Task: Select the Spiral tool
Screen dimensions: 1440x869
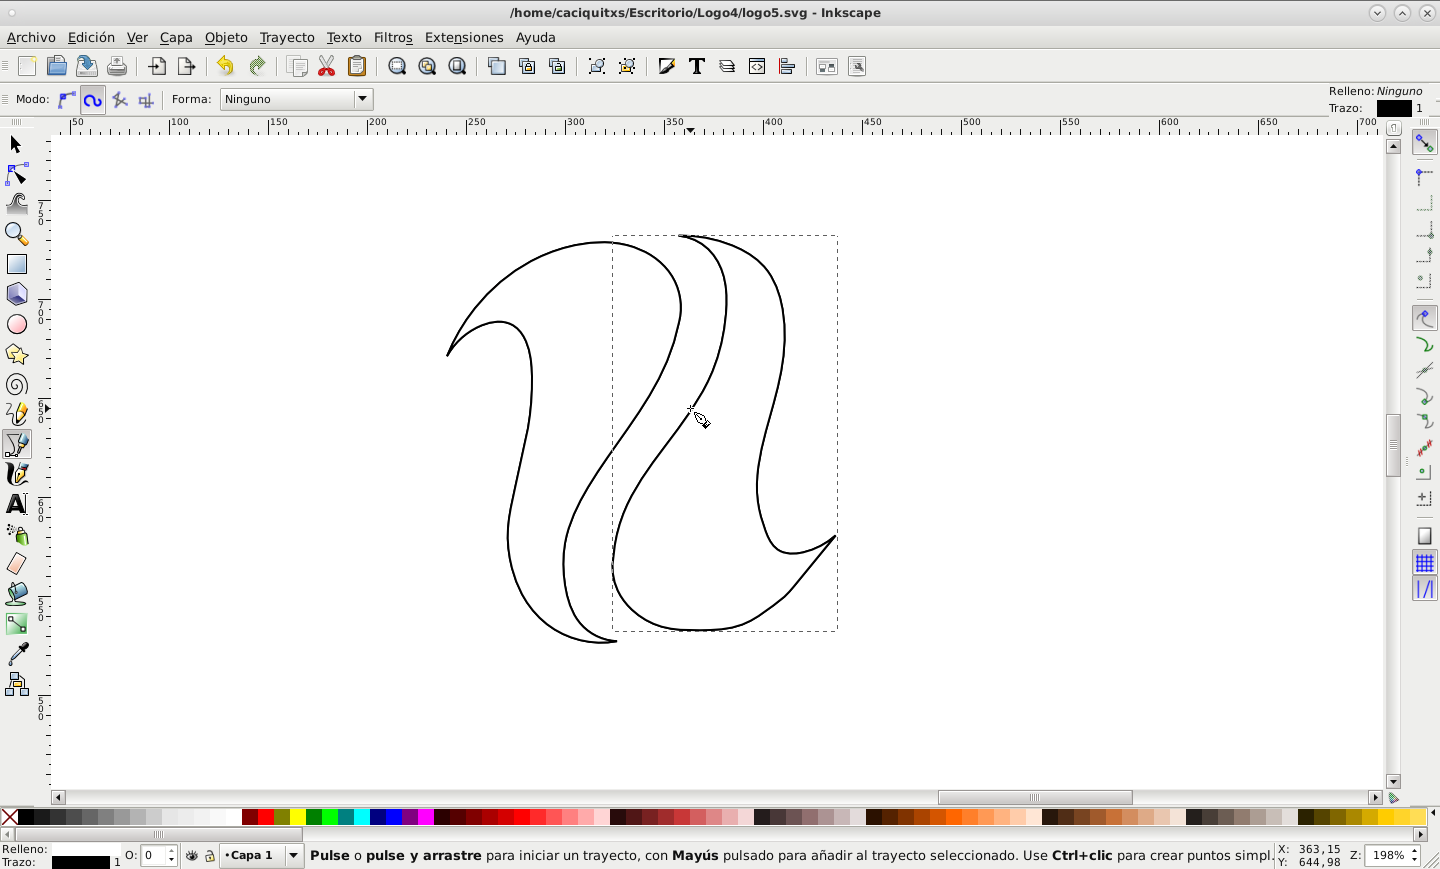Action: [16, 385]
